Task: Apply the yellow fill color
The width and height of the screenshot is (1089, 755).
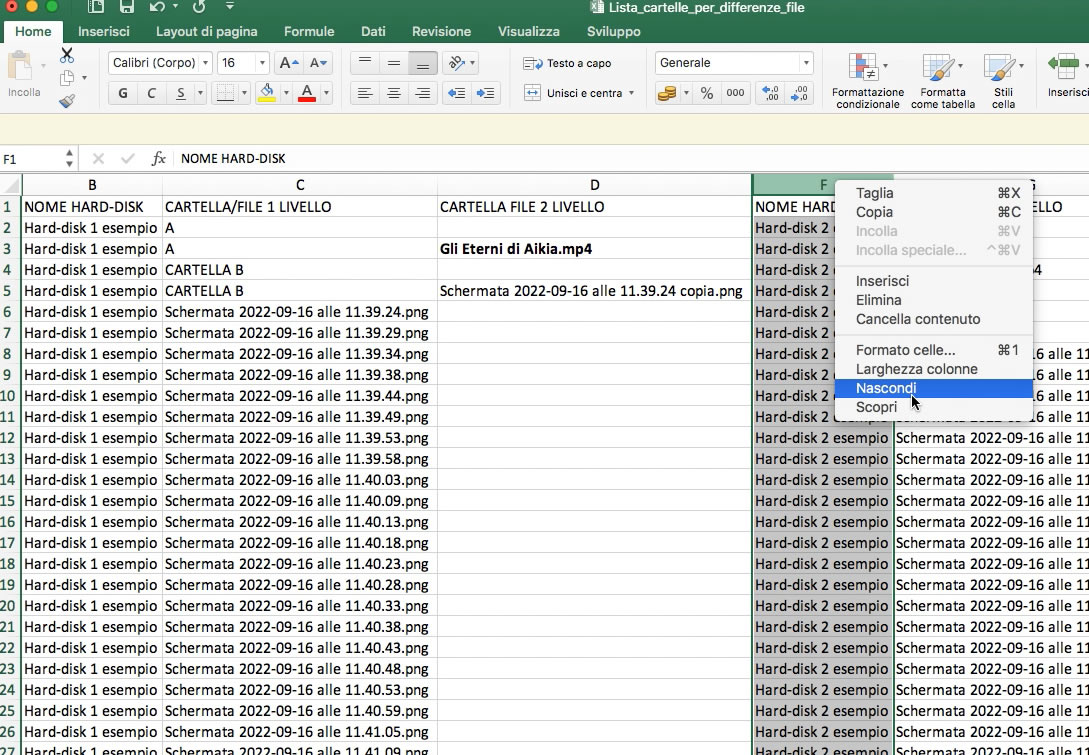Action: tap(267, 93)
